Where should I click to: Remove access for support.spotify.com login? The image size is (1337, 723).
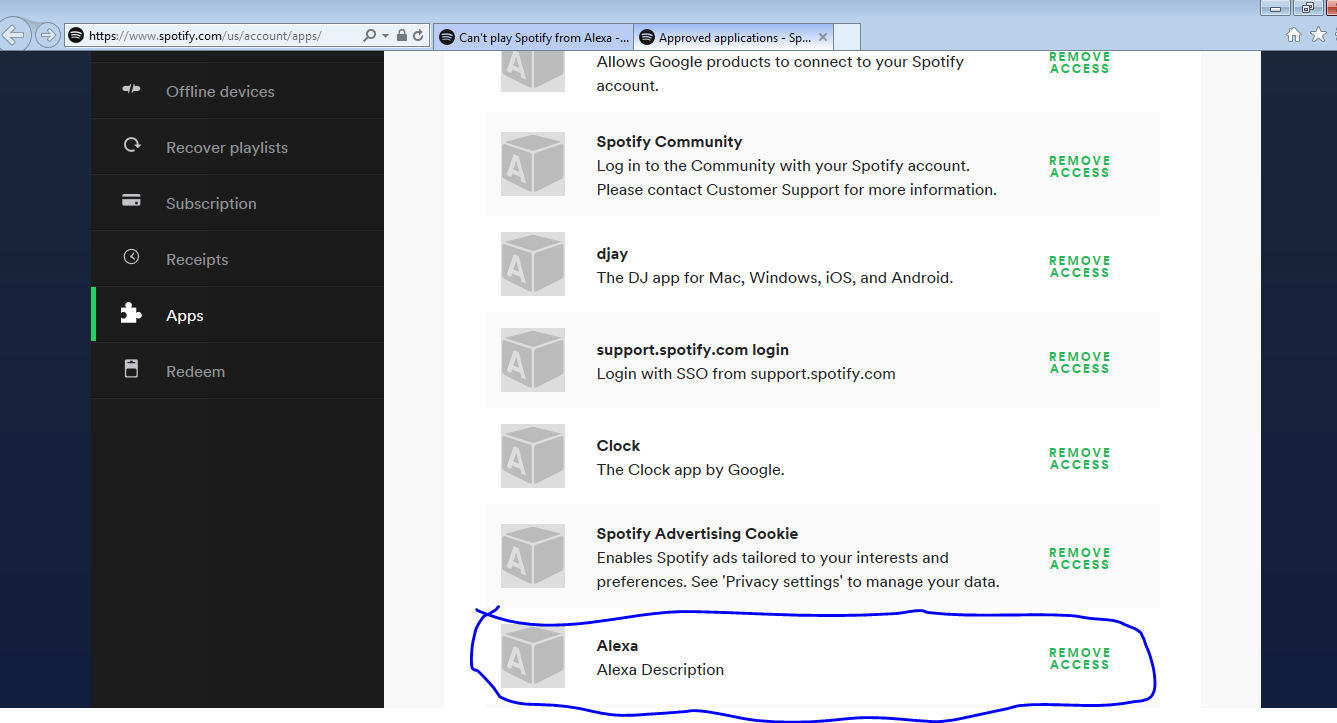point(1080,363)
